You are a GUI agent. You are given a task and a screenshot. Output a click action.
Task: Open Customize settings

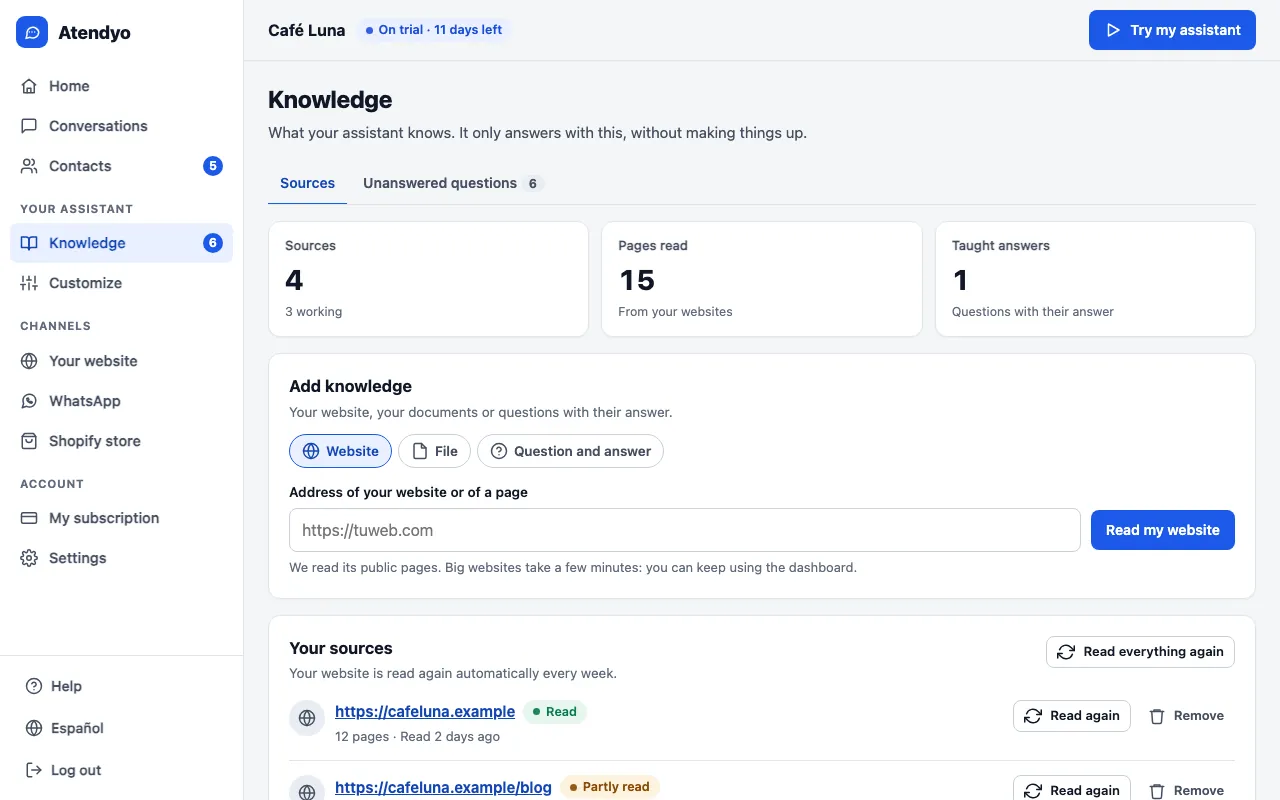121,283
